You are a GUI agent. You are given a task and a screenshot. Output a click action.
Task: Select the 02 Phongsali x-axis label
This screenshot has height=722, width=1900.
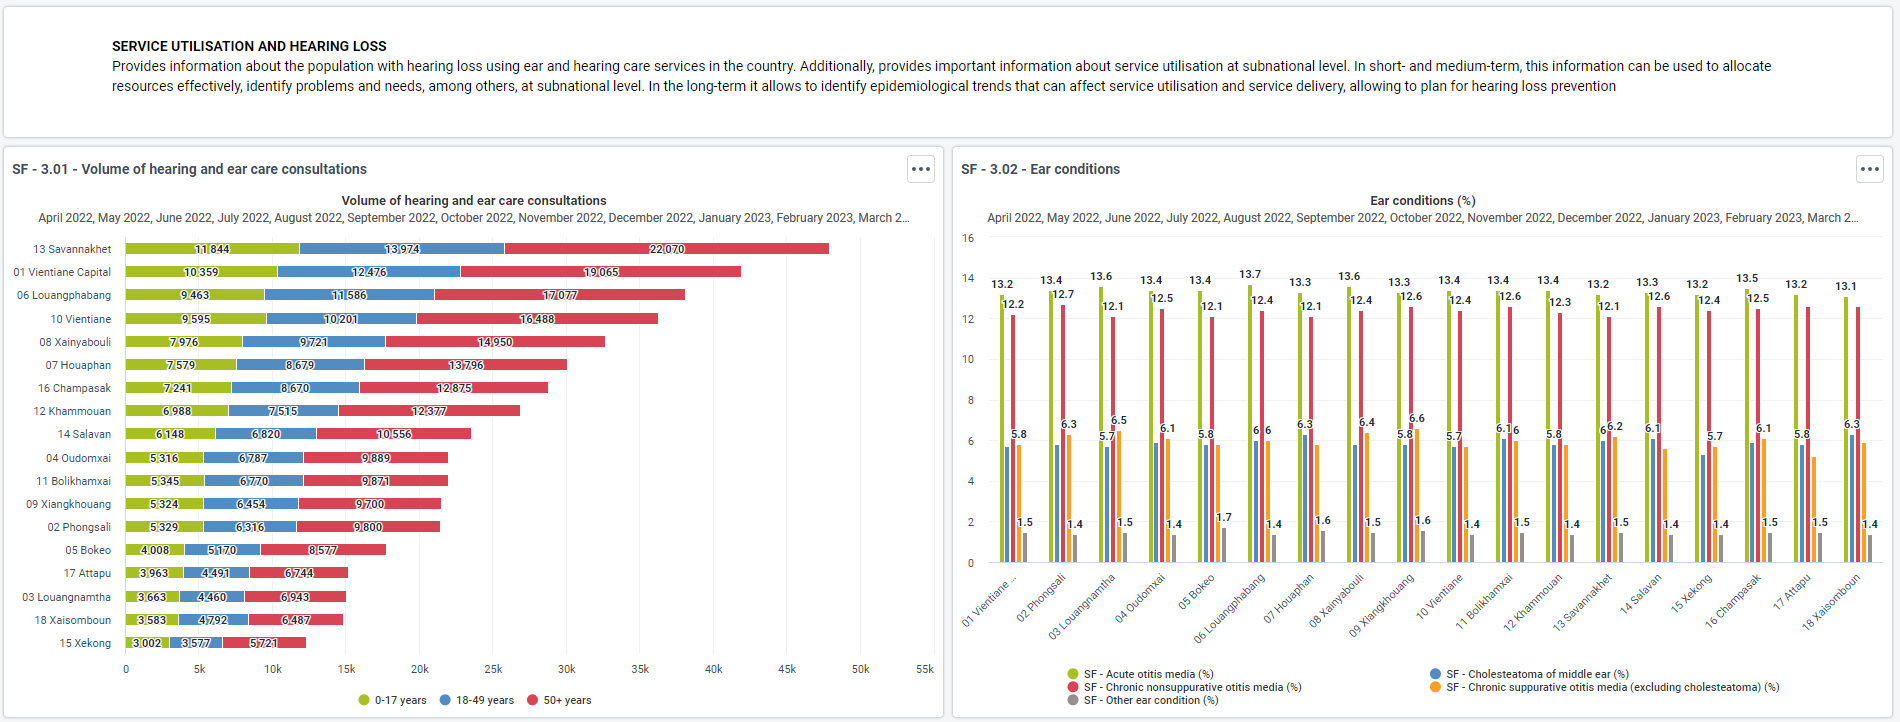pyautogui.click(x=1041, y=598)
